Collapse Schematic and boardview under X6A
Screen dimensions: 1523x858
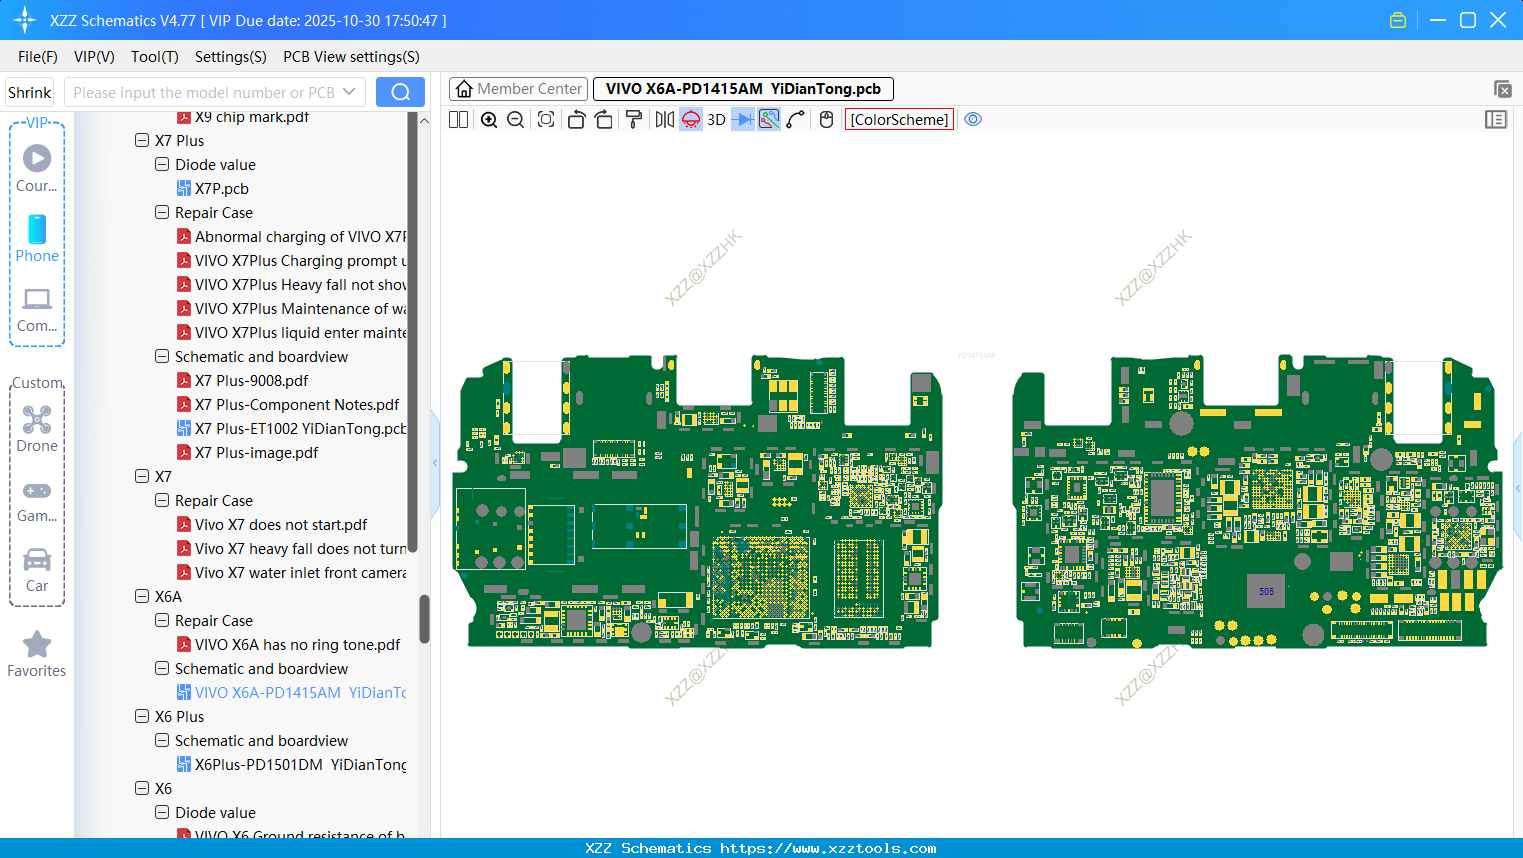162,669
